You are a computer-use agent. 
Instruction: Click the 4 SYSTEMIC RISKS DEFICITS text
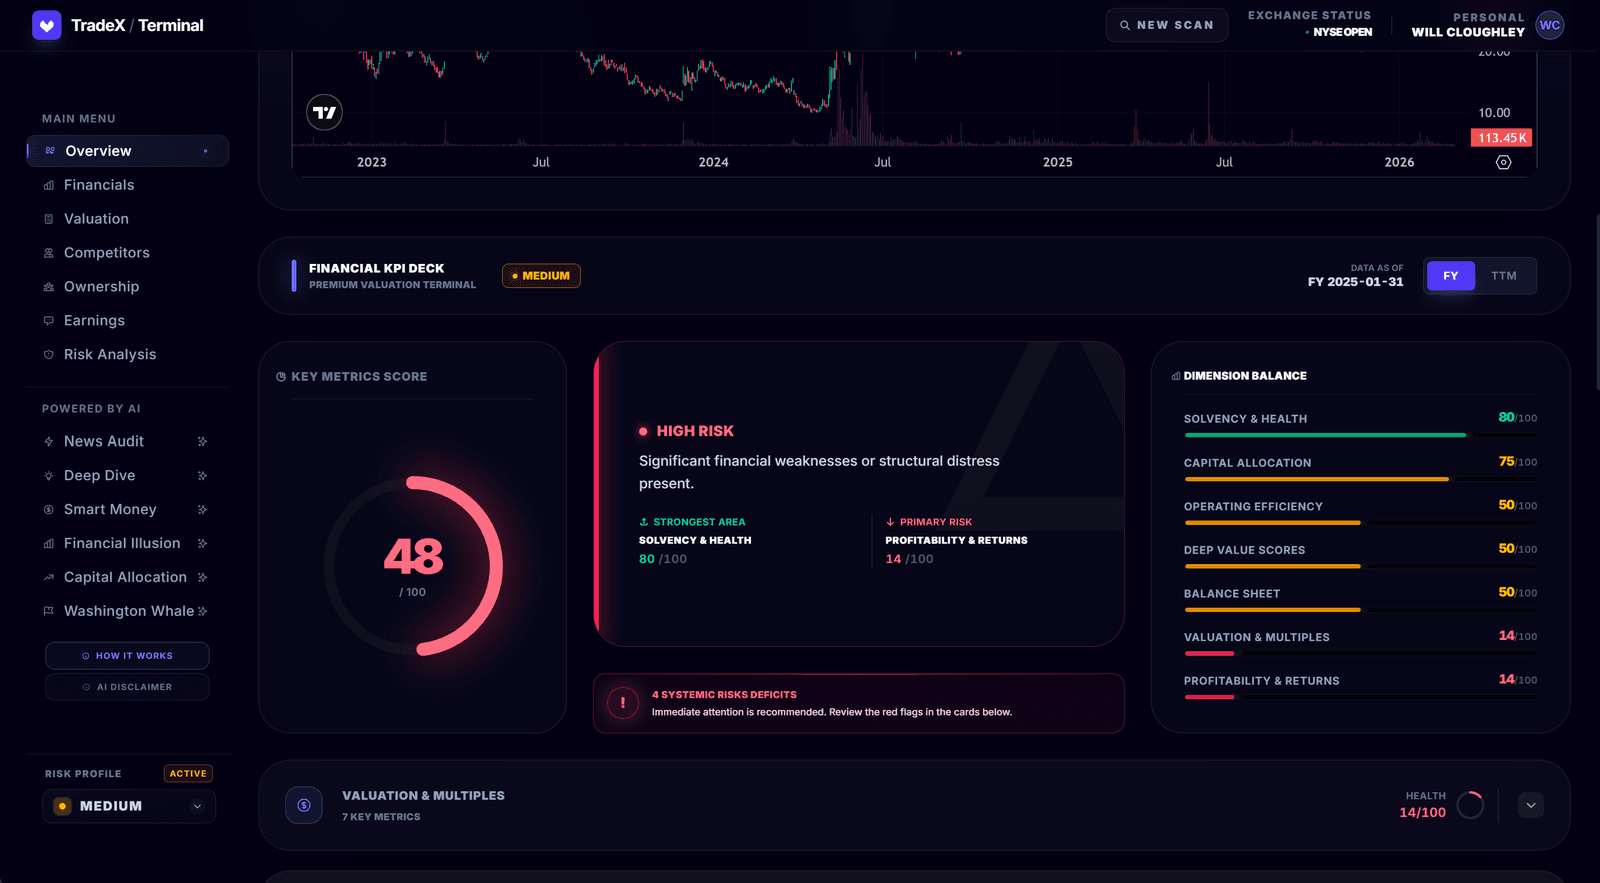[x=724, y=694]
